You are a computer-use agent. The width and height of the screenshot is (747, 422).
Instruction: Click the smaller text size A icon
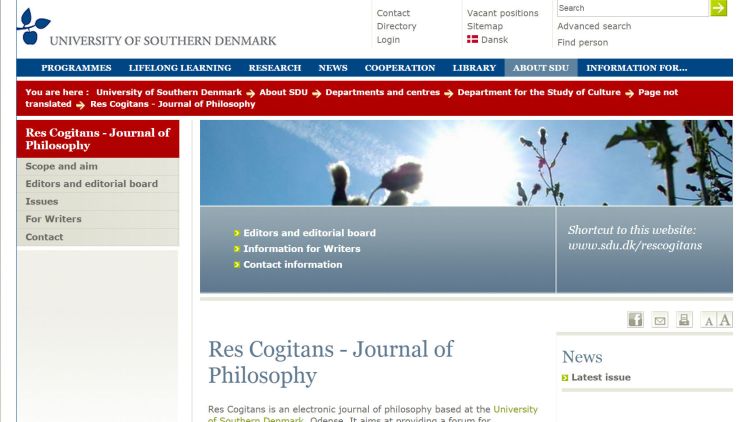[x=708, y=320]
